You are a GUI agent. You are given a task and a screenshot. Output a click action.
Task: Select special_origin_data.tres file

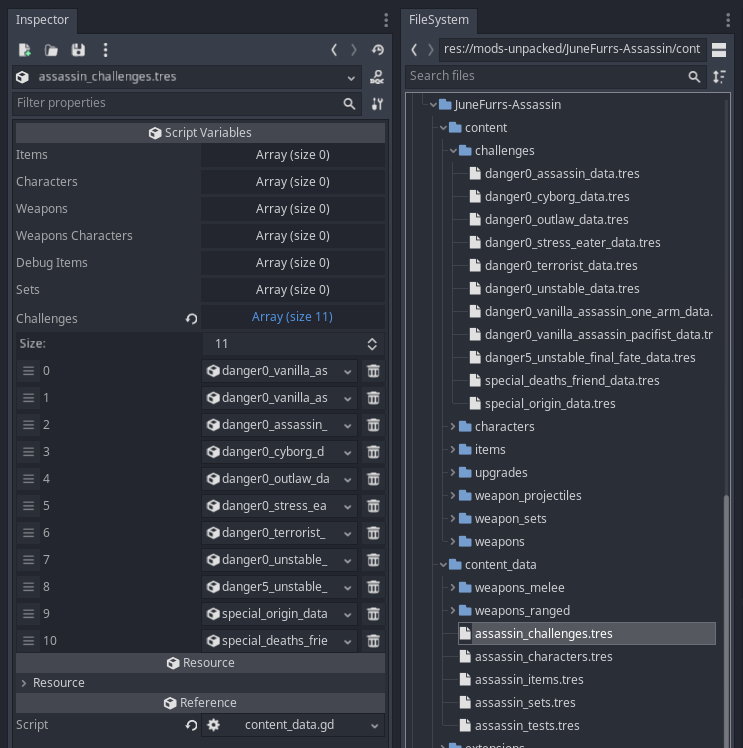coord(550,404)
